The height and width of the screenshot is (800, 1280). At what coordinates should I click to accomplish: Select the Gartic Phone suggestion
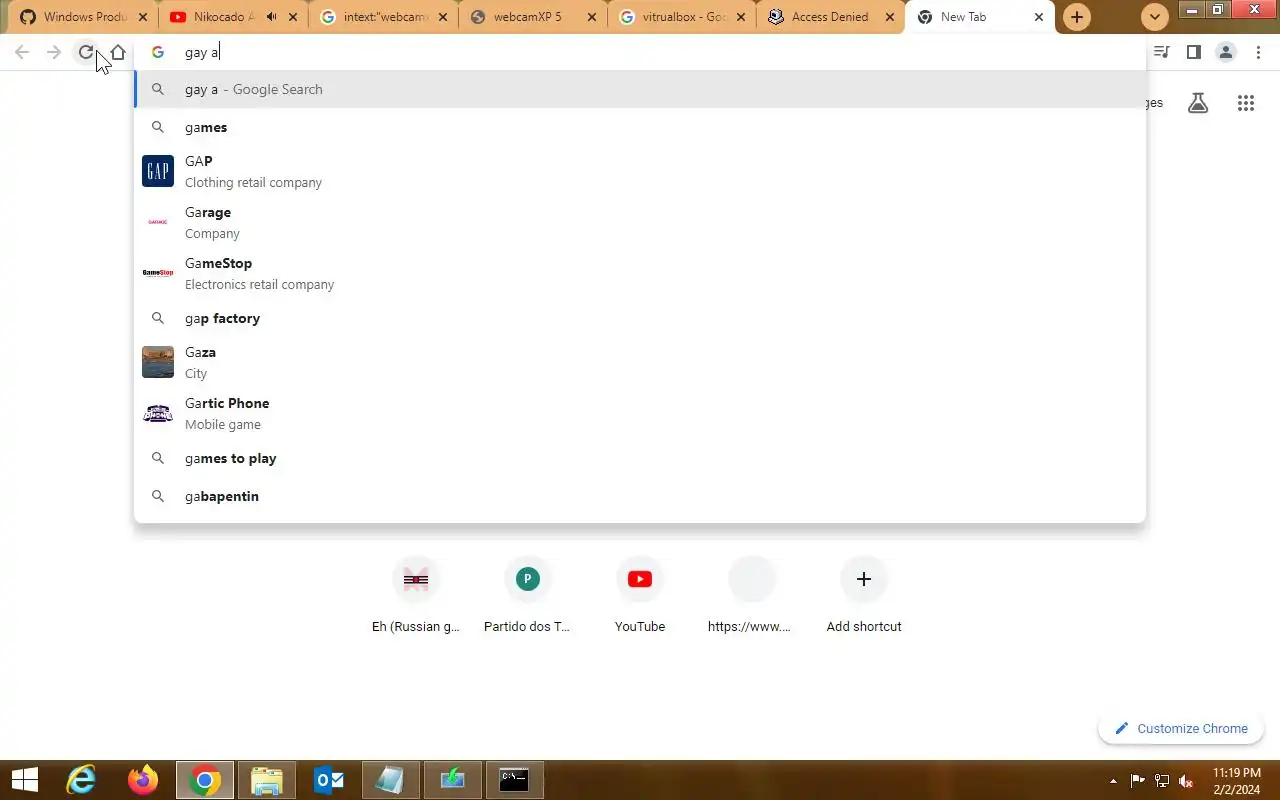click(640, 413)
